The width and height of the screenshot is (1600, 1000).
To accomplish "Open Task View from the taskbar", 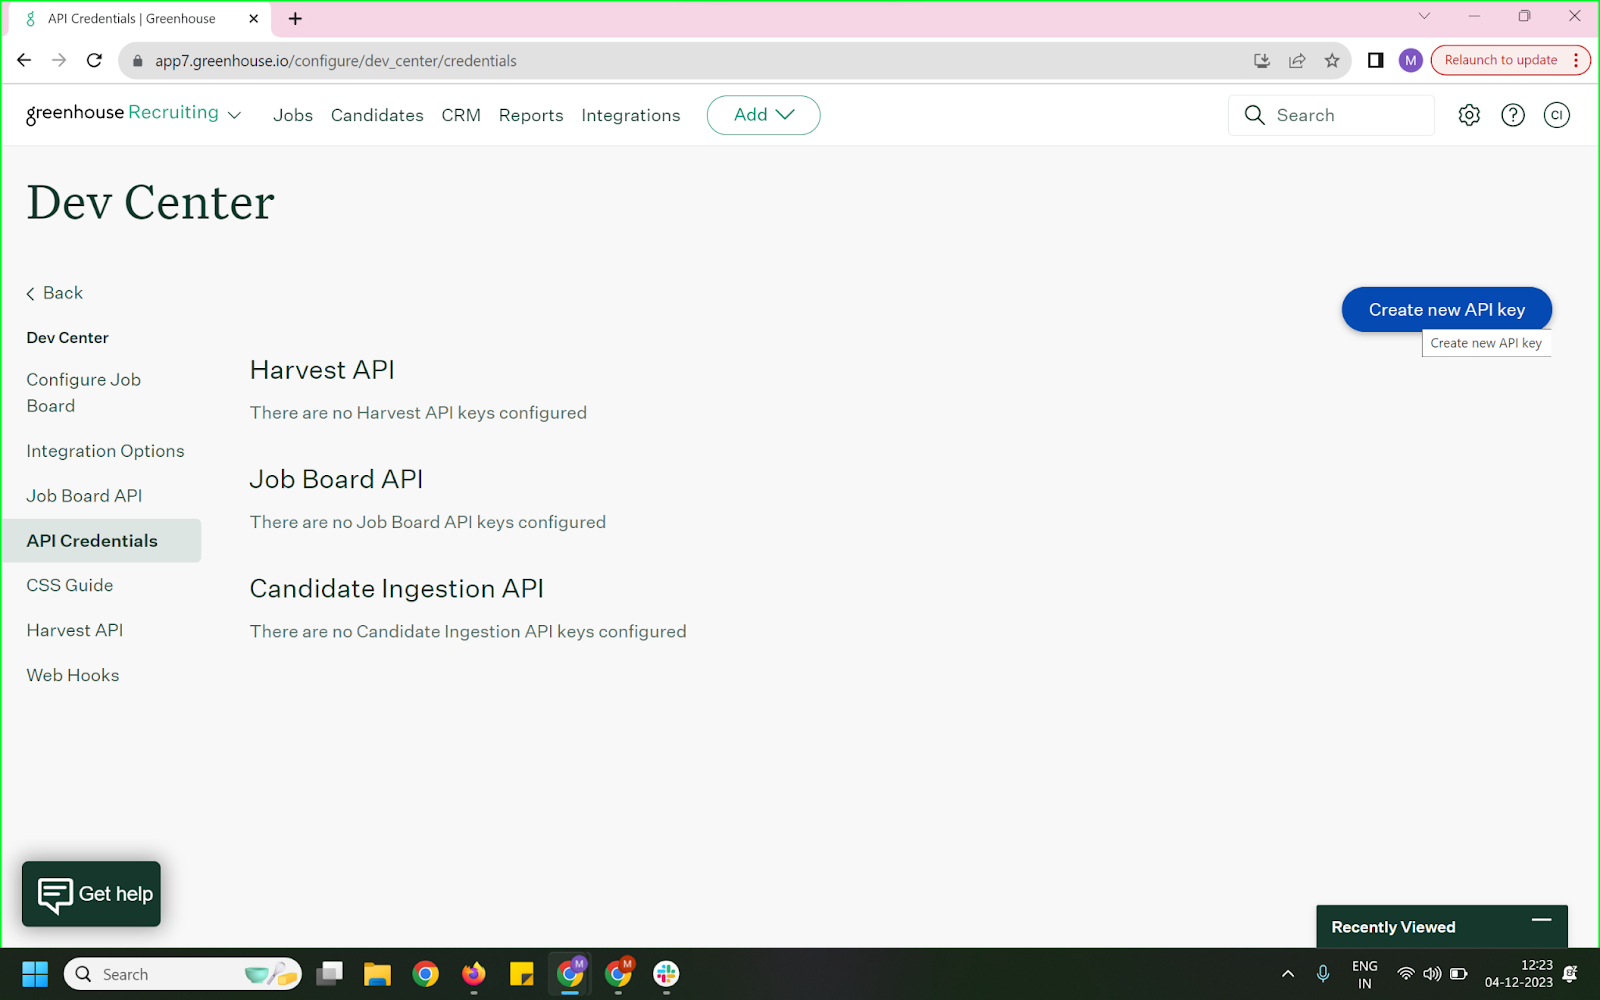I will [x=329, y=974].
